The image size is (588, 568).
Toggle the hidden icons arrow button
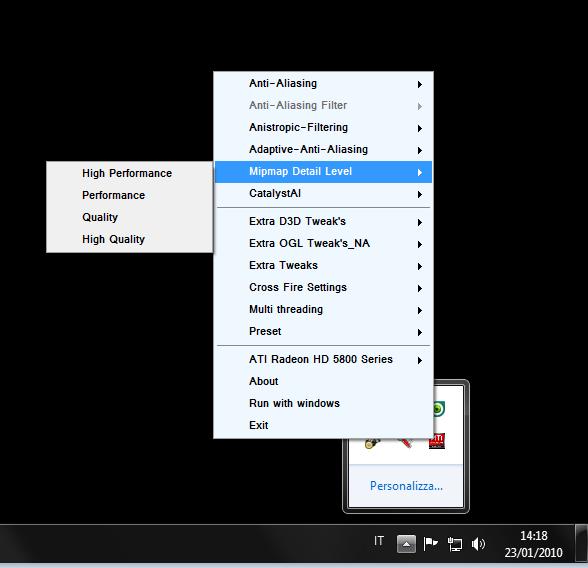(x=406, y=544)
